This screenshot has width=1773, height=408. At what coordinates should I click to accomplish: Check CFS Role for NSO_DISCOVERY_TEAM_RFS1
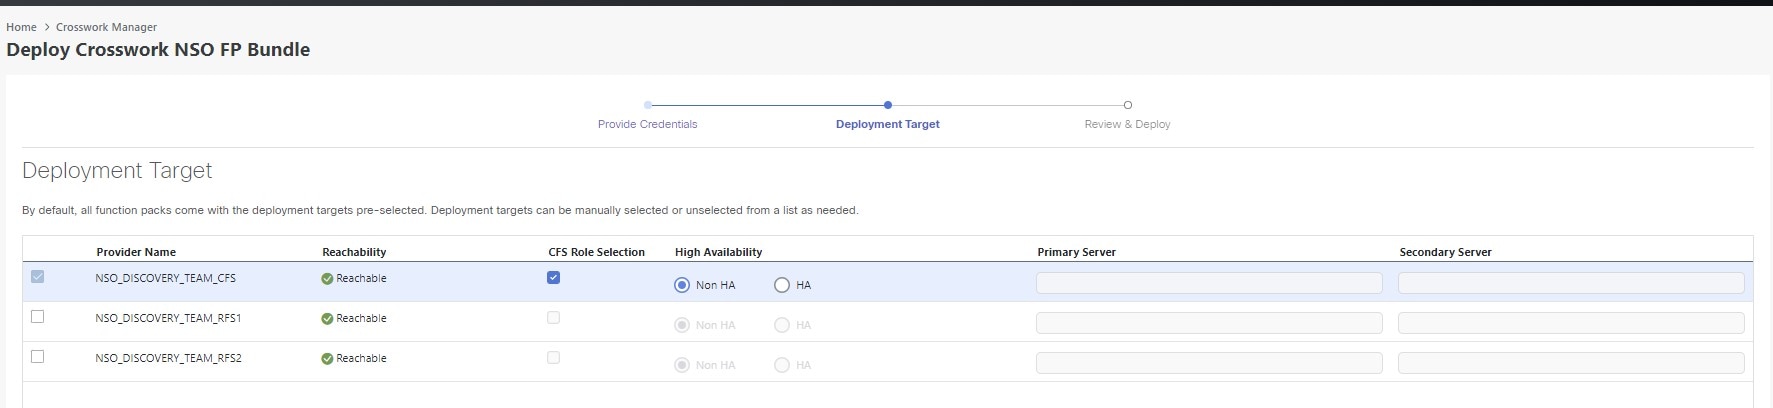(553, 317)
